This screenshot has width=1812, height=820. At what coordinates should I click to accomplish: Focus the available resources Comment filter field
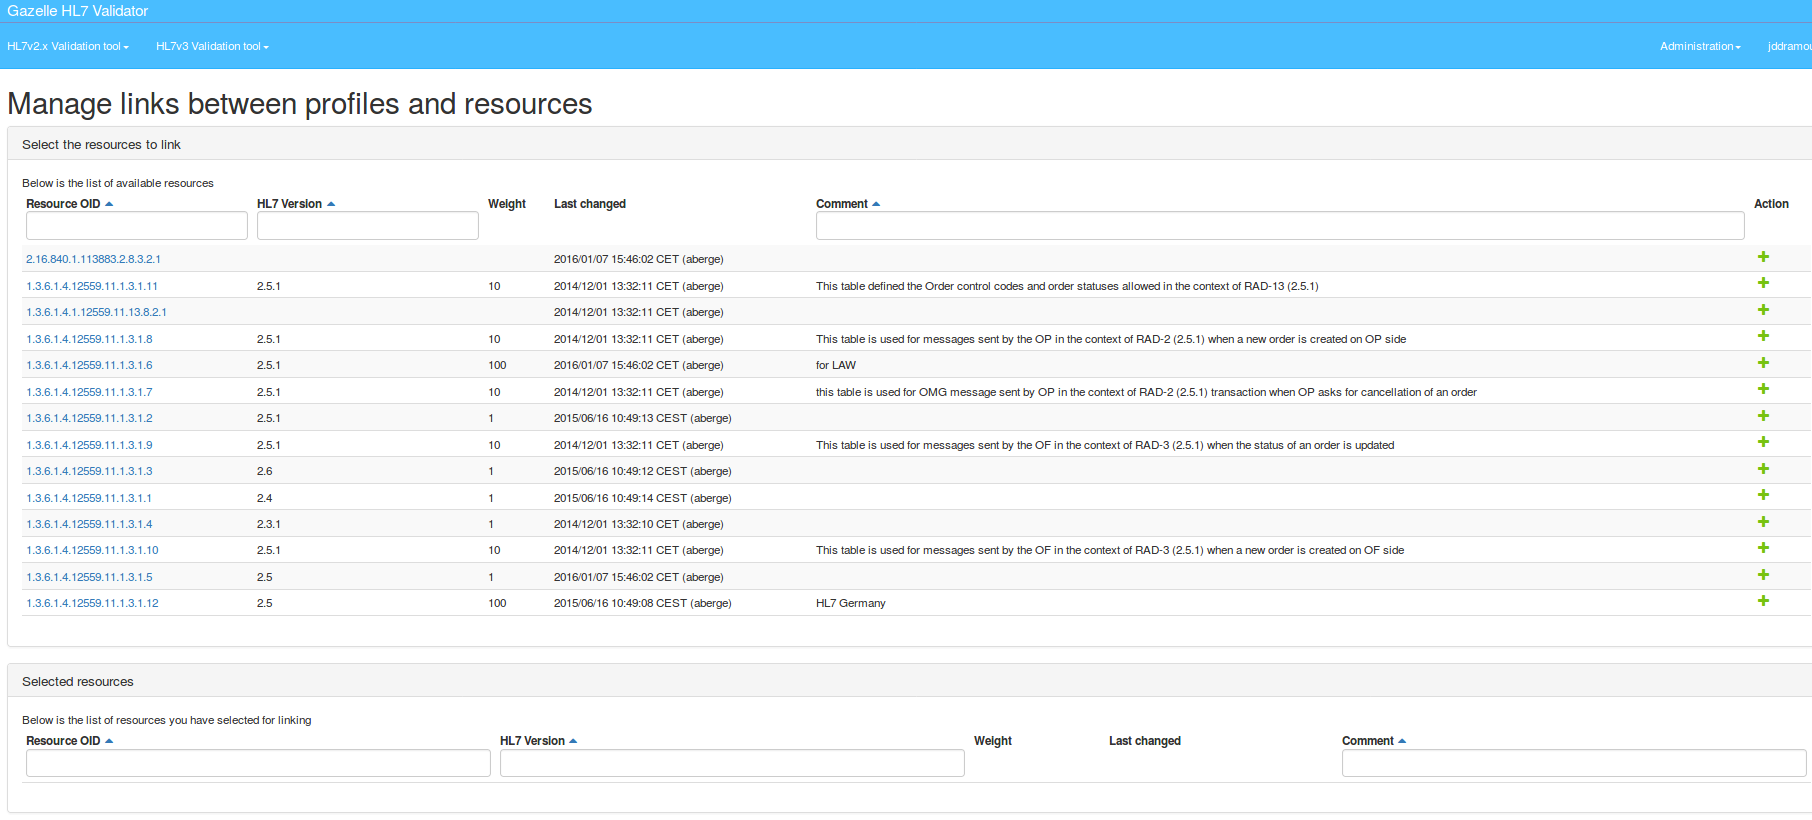click(1279, 226)
